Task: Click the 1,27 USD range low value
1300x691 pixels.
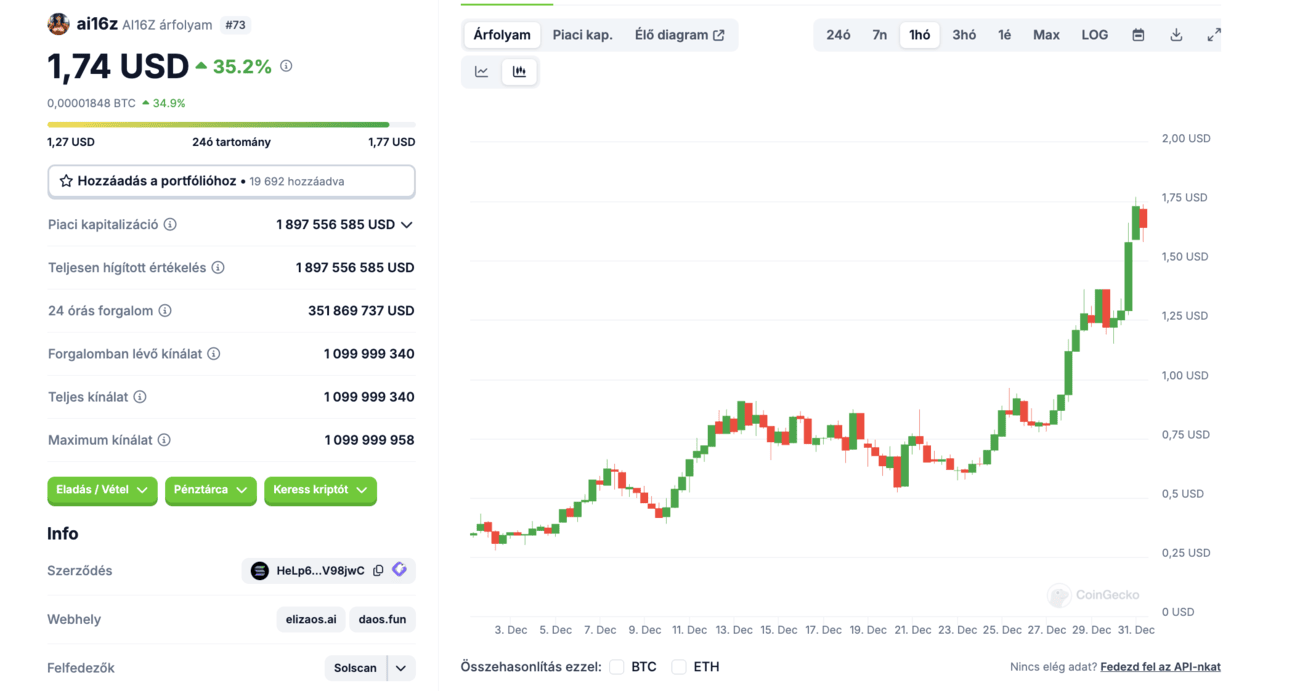Action: click(71, 142)
